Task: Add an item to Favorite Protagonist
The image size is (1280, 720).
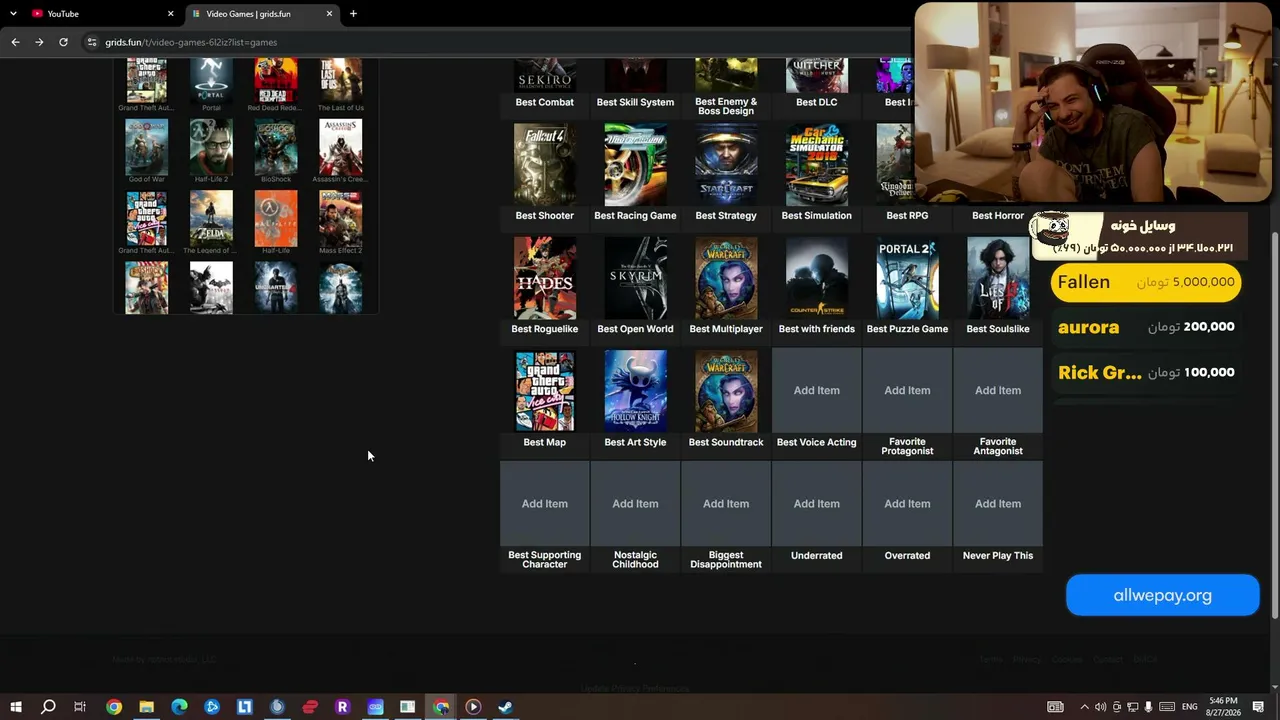Action: tap(907, 391)
